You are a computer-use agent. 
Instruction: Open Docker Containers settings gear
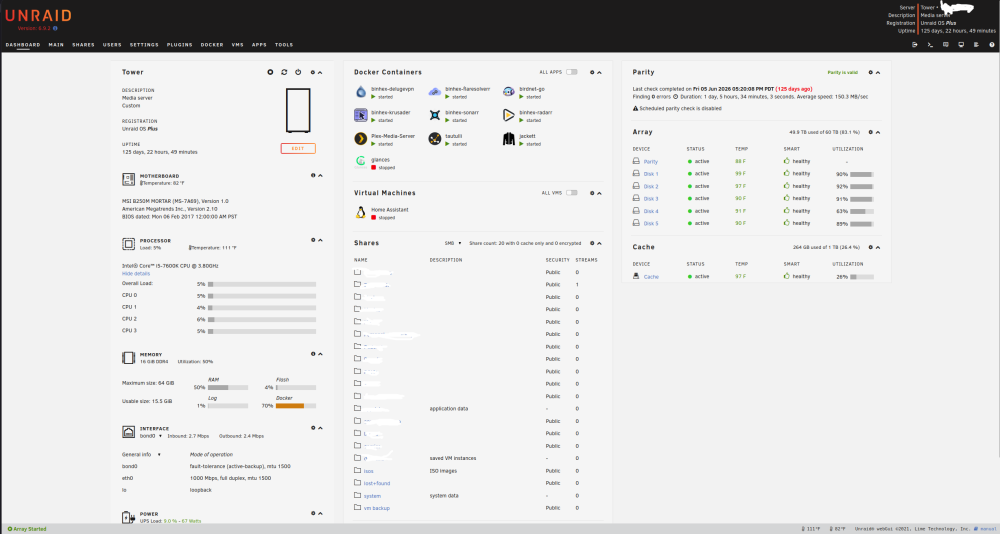pyautogui.click(x=592, y=73)
